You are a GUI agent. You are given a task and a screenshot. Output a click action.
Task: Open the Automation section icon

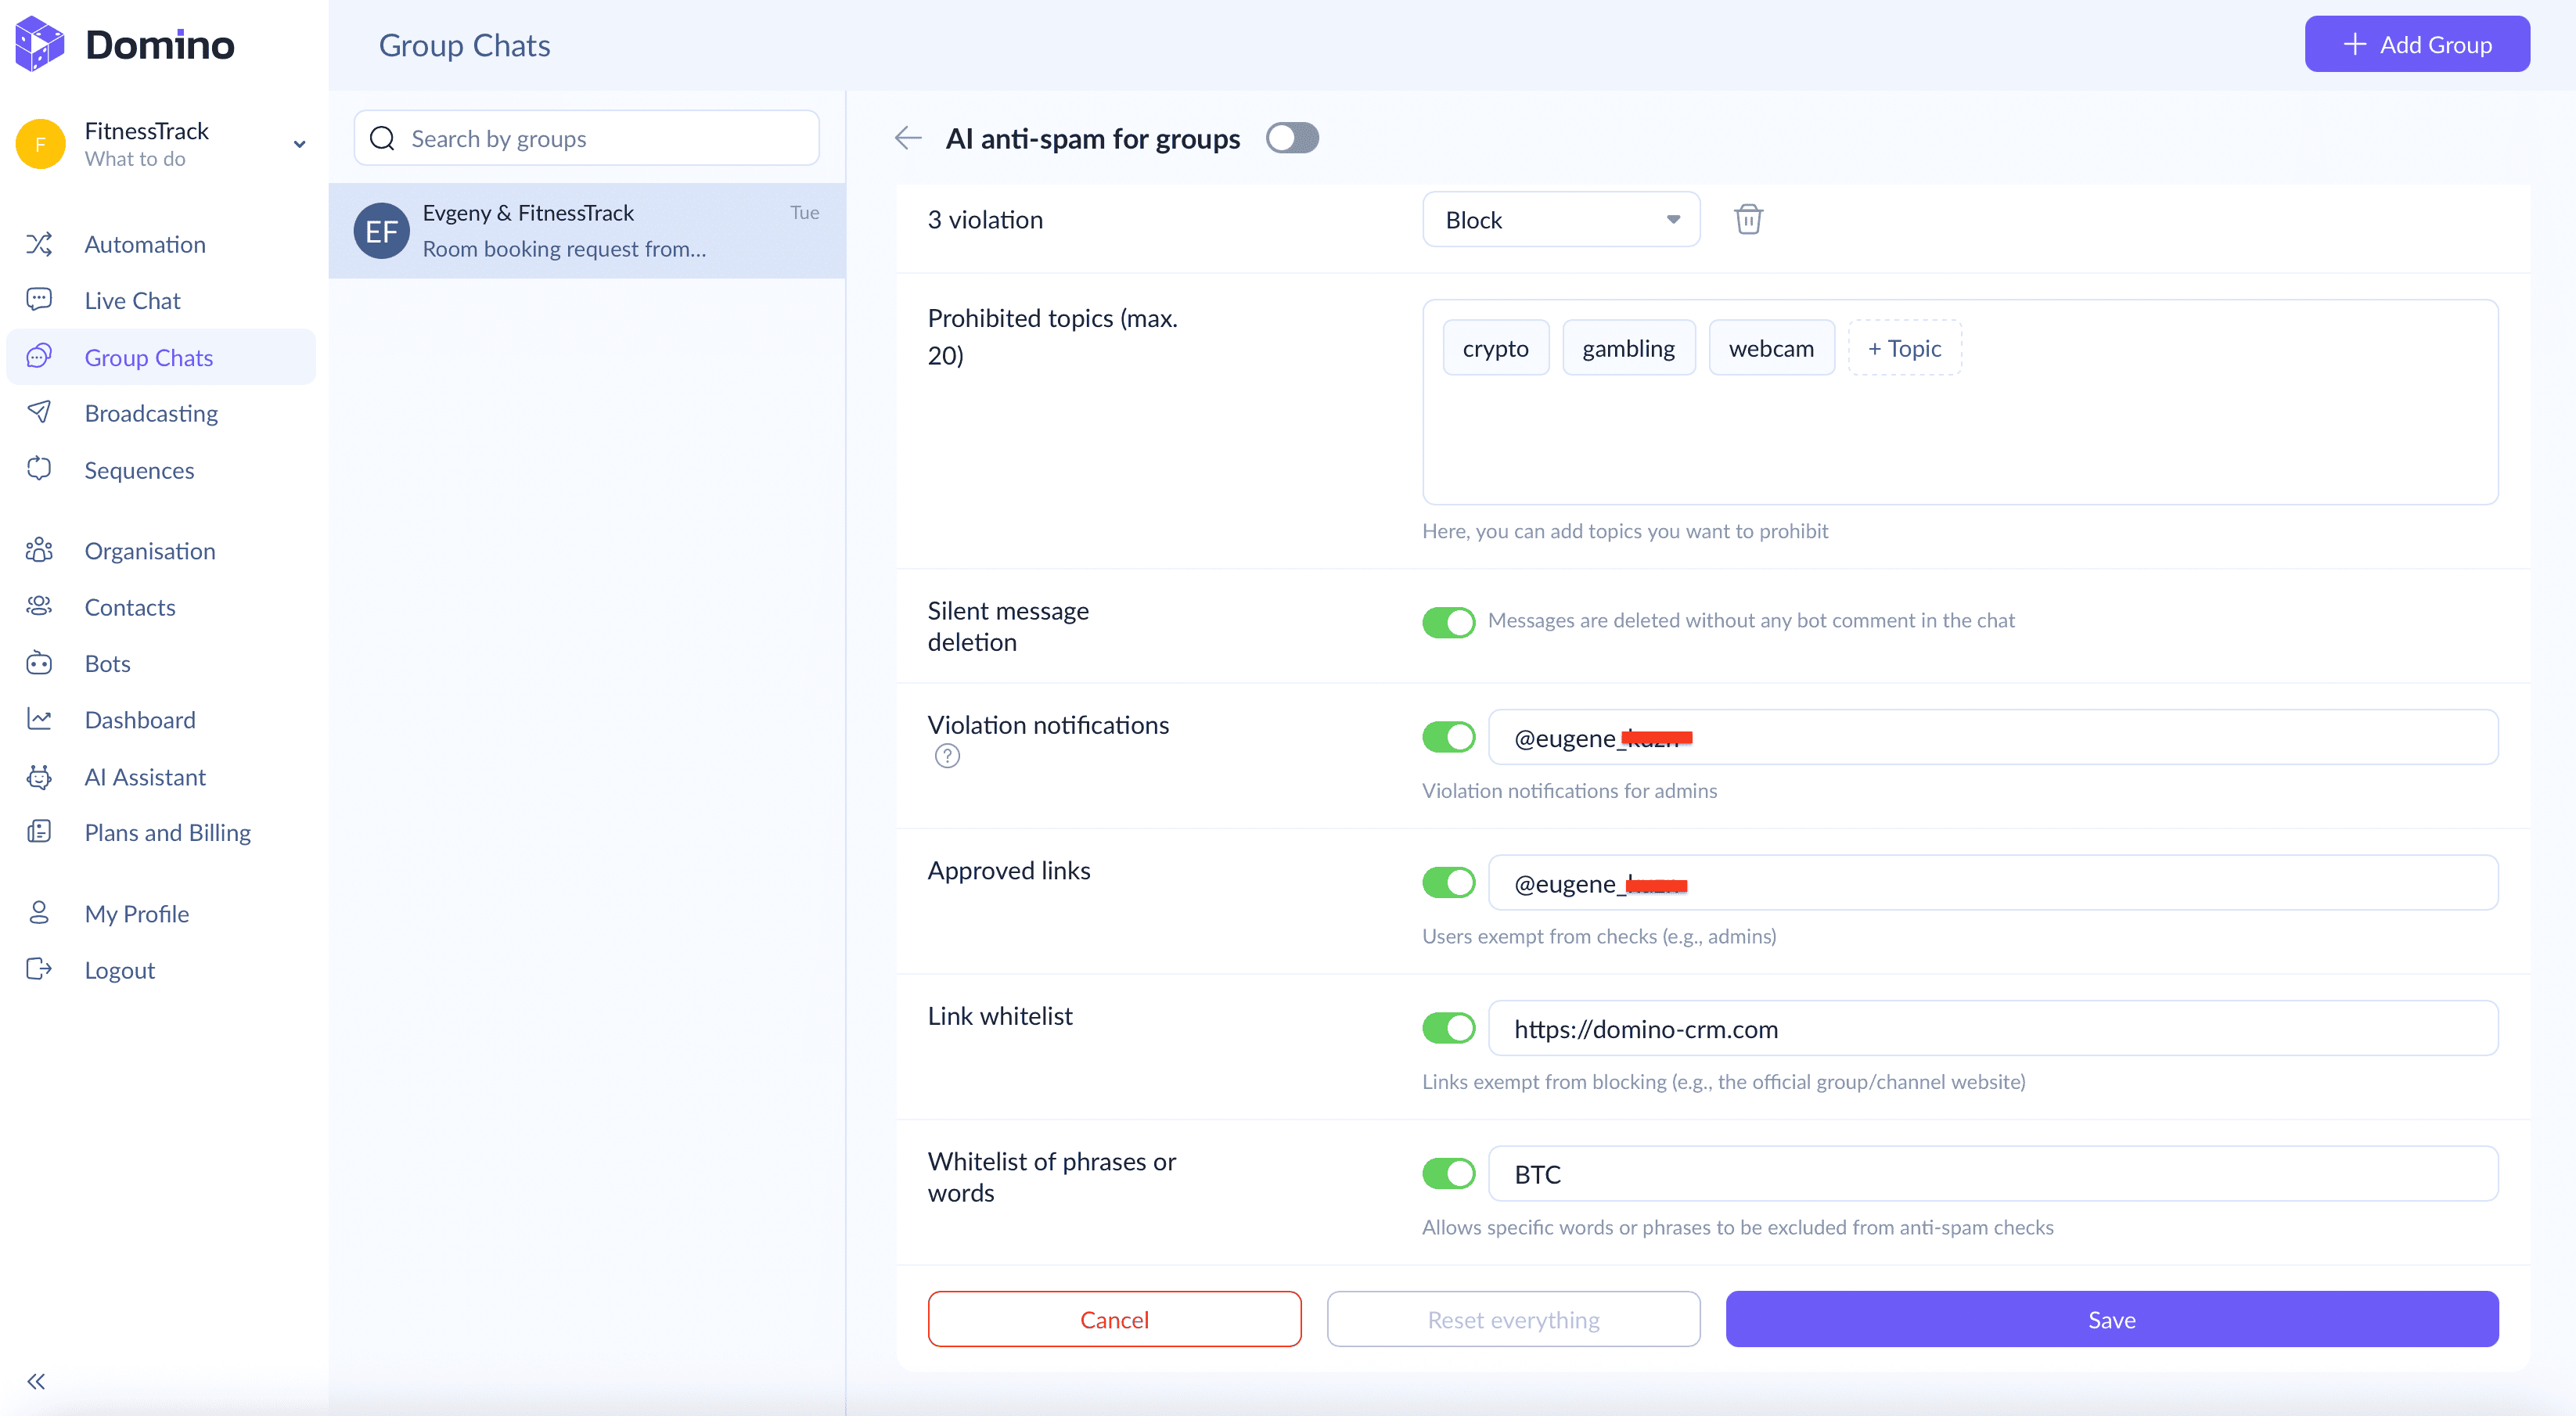pyautogui.click(x=39, y=244)
